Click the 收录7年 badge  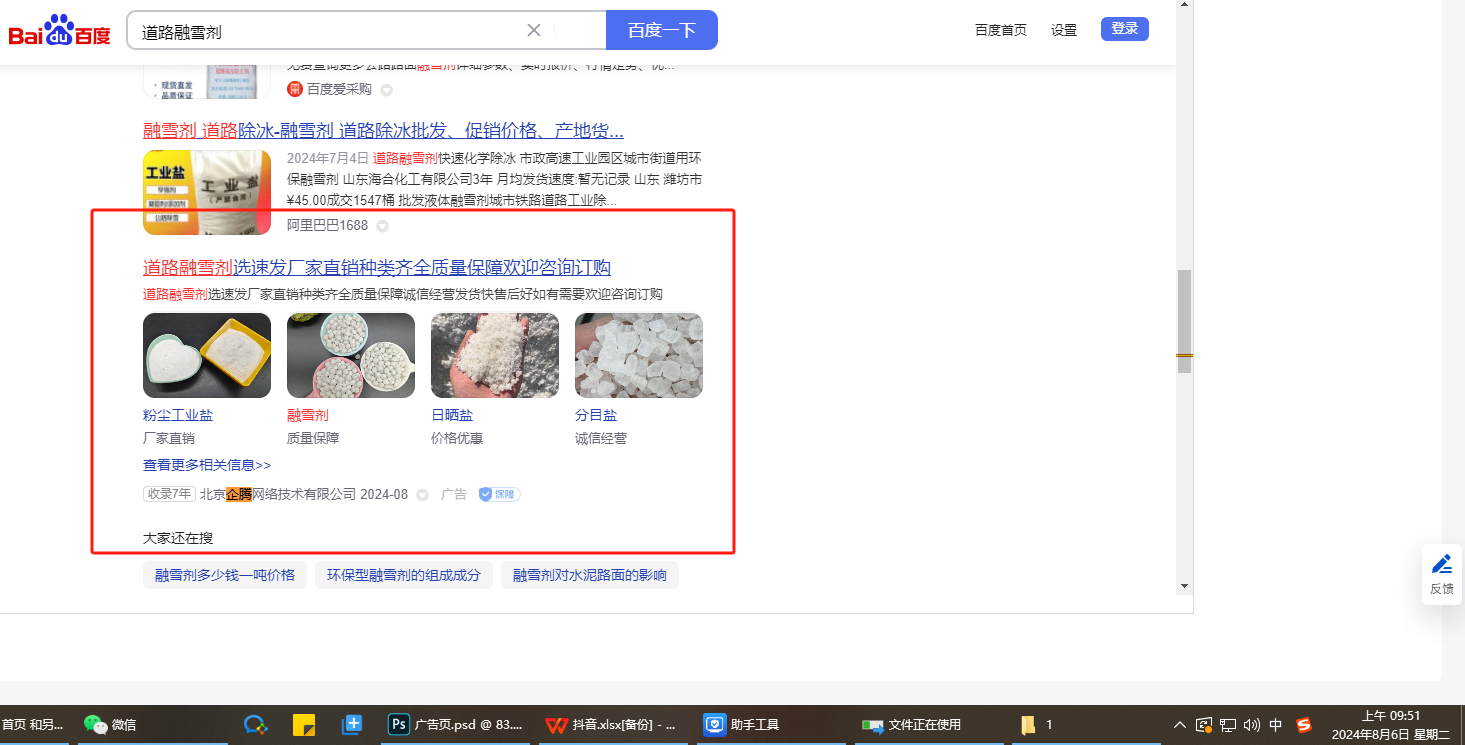coord(169,494)
